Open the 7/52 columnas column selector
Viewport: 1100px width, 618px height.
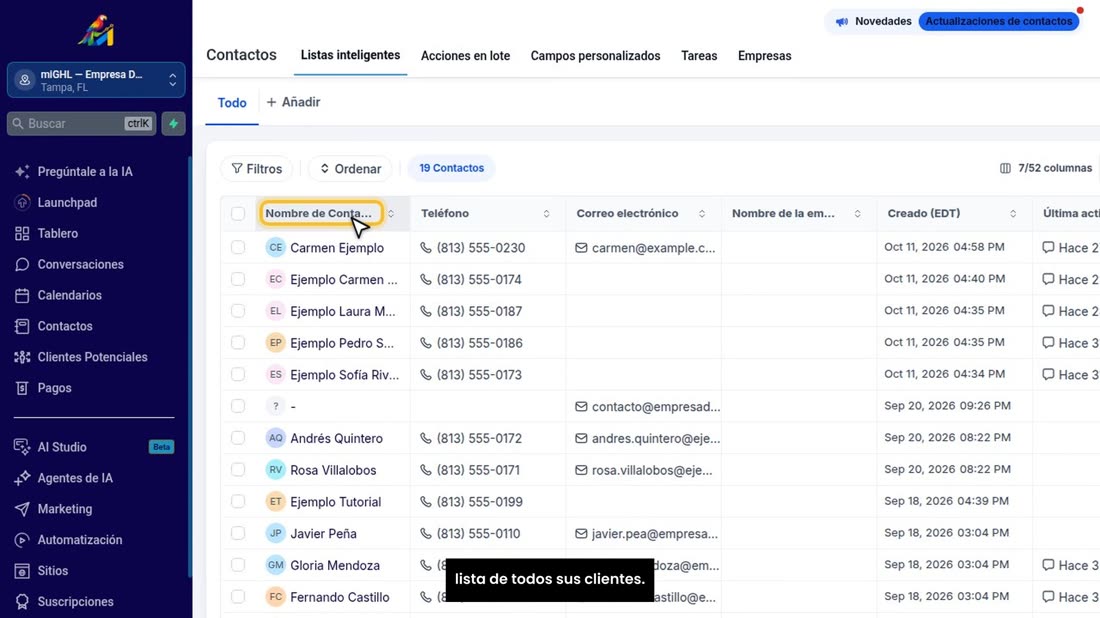(1046, 168)
